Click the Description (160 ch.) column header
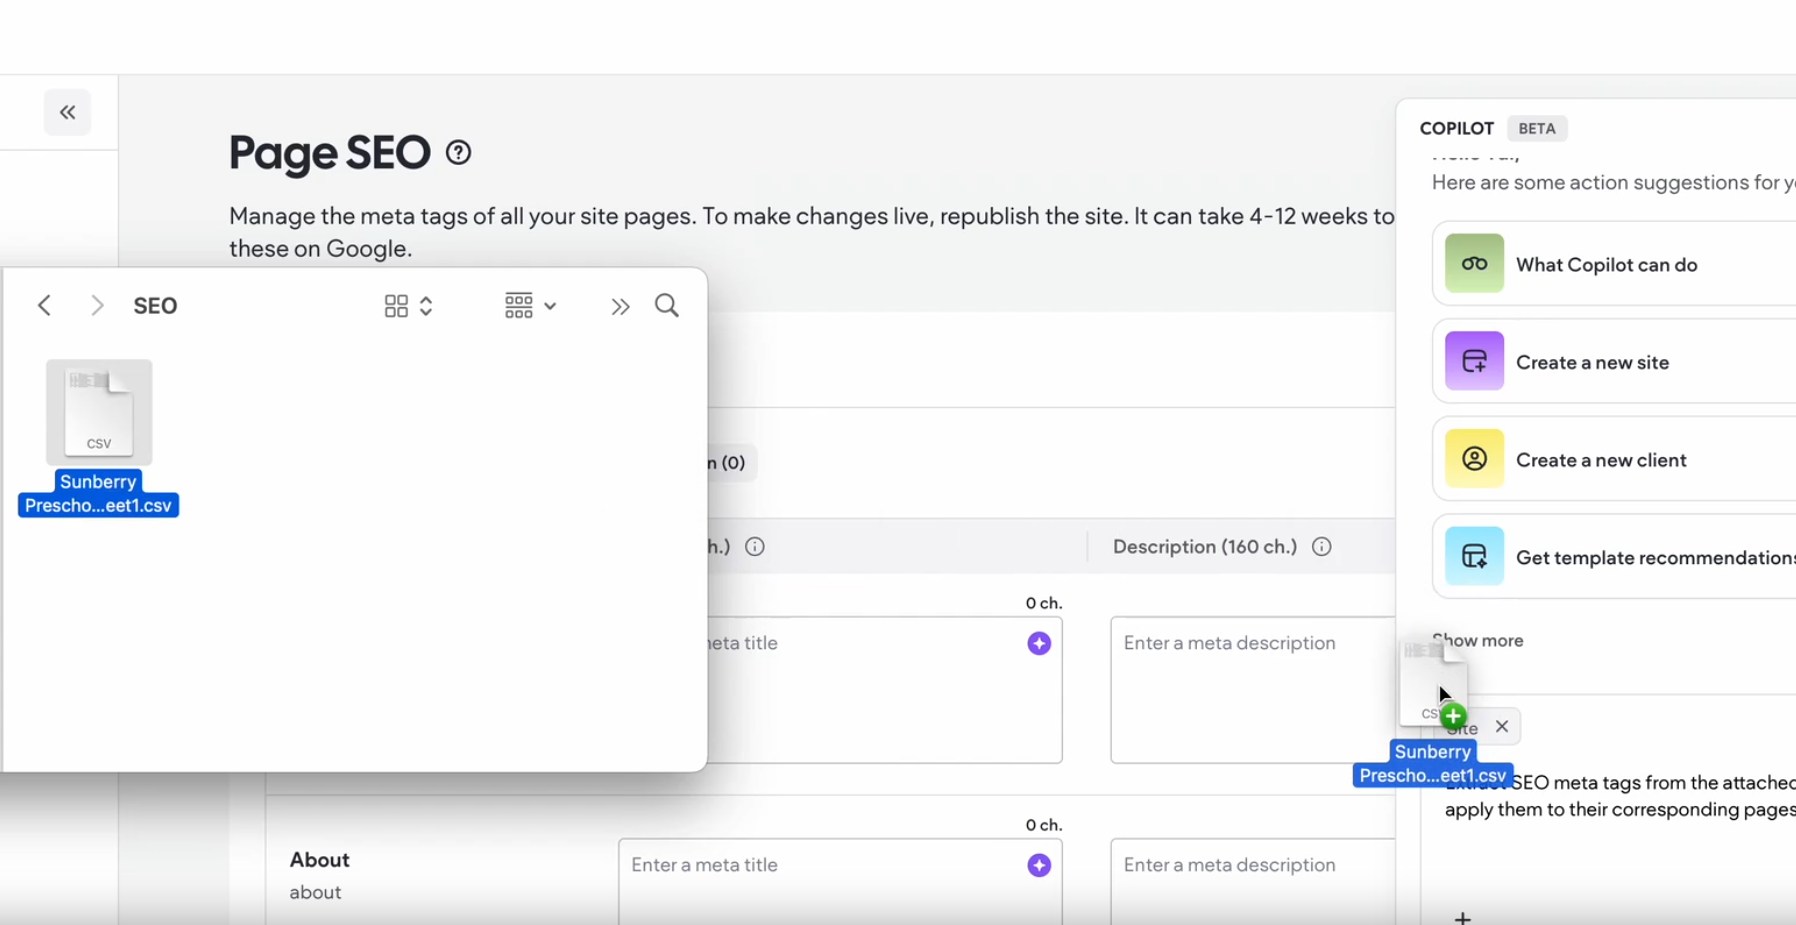Screen dimensions: 1796x925 [1205, 547]
